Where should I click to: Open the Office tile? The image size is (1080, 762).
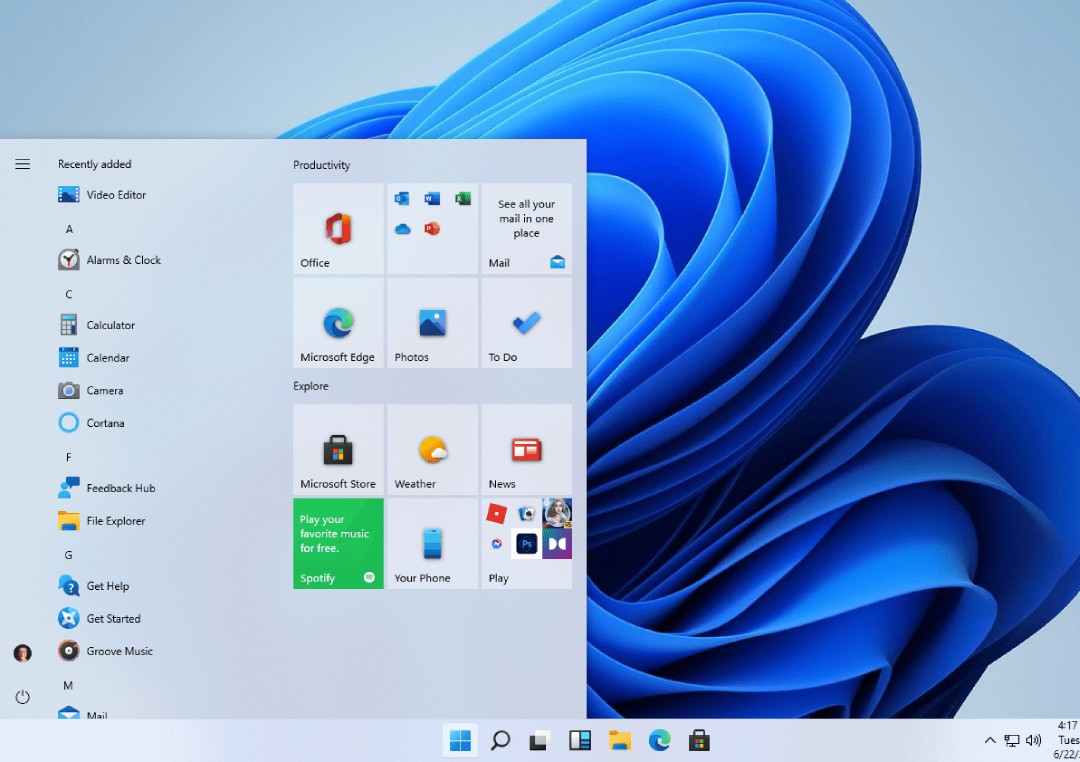338,229
